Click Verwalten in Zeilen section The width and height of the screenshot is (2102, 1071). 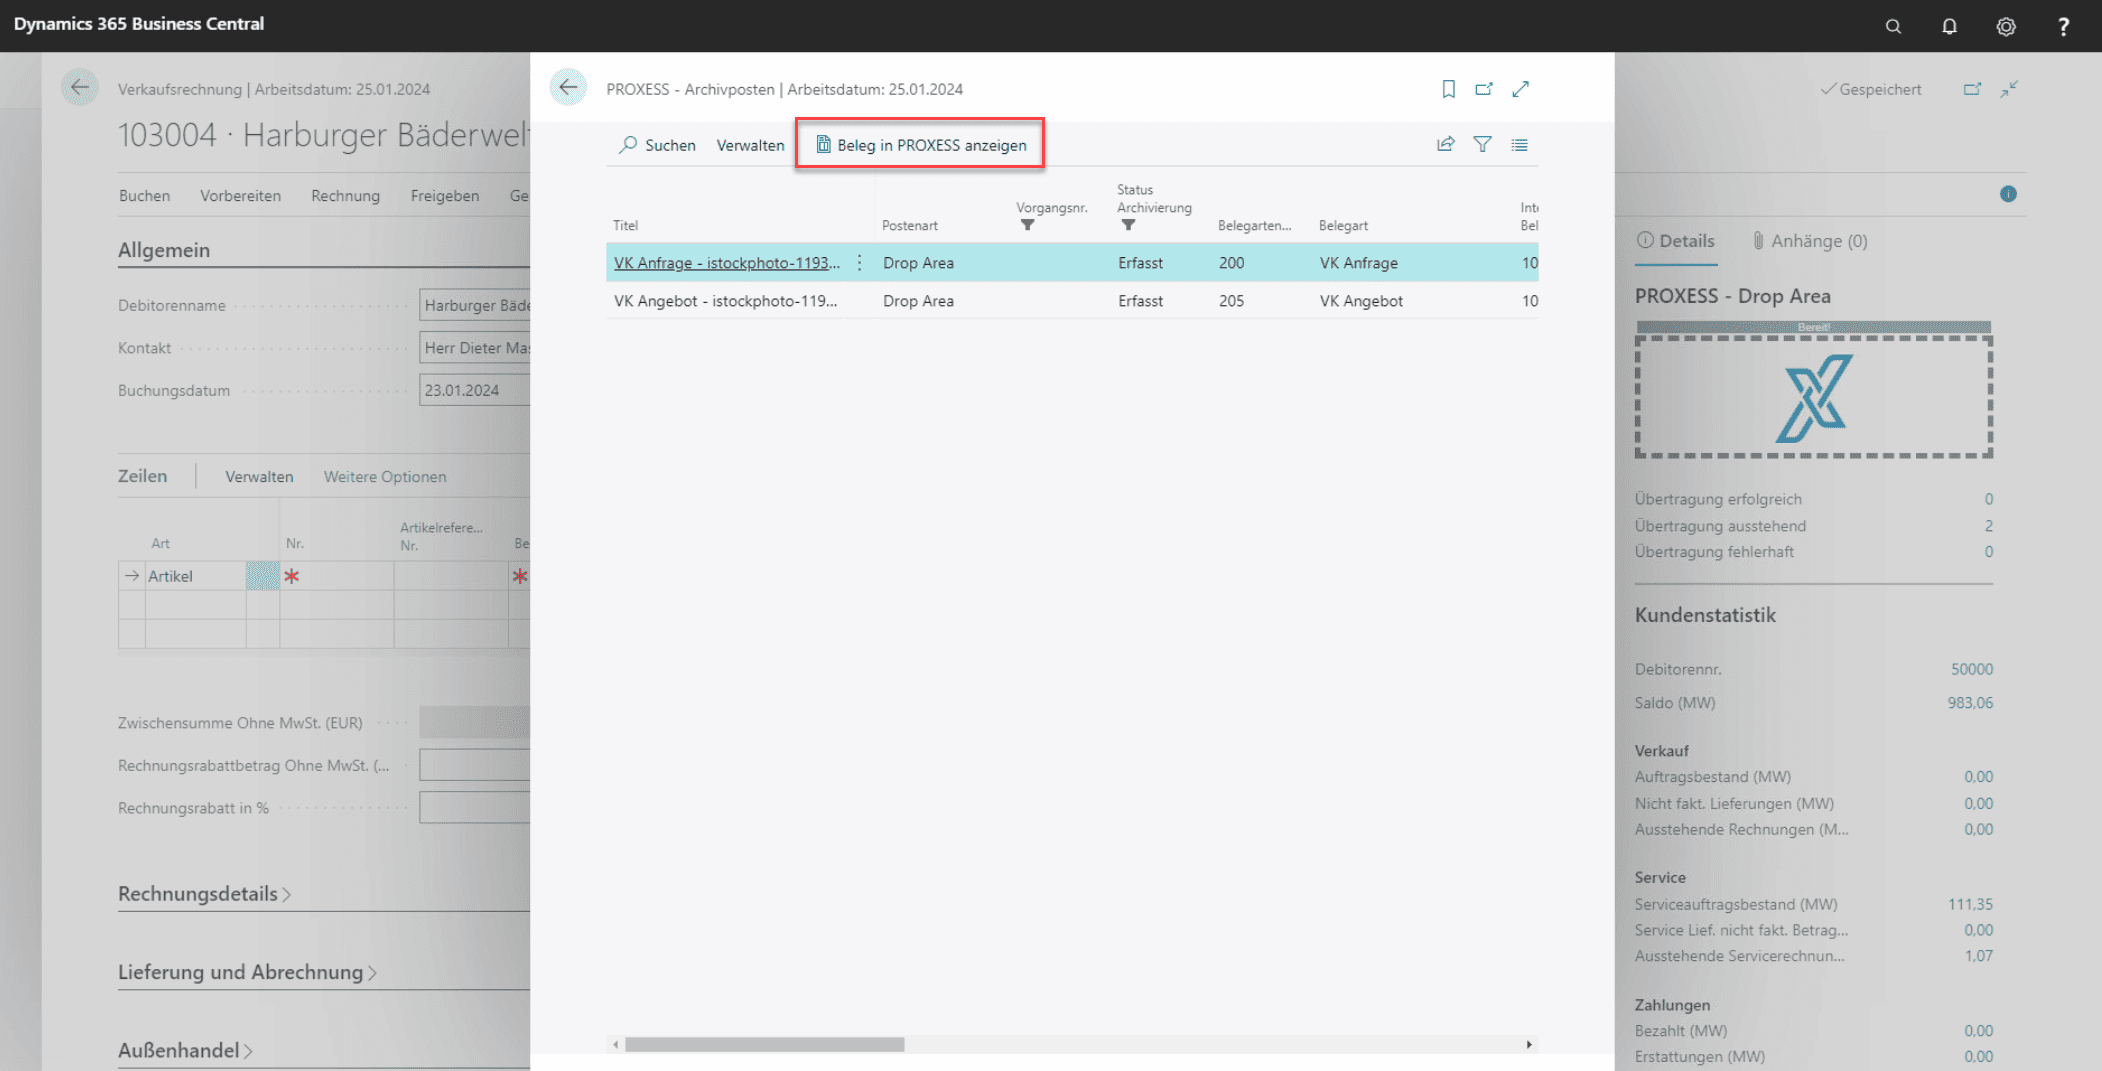(259, 476)
